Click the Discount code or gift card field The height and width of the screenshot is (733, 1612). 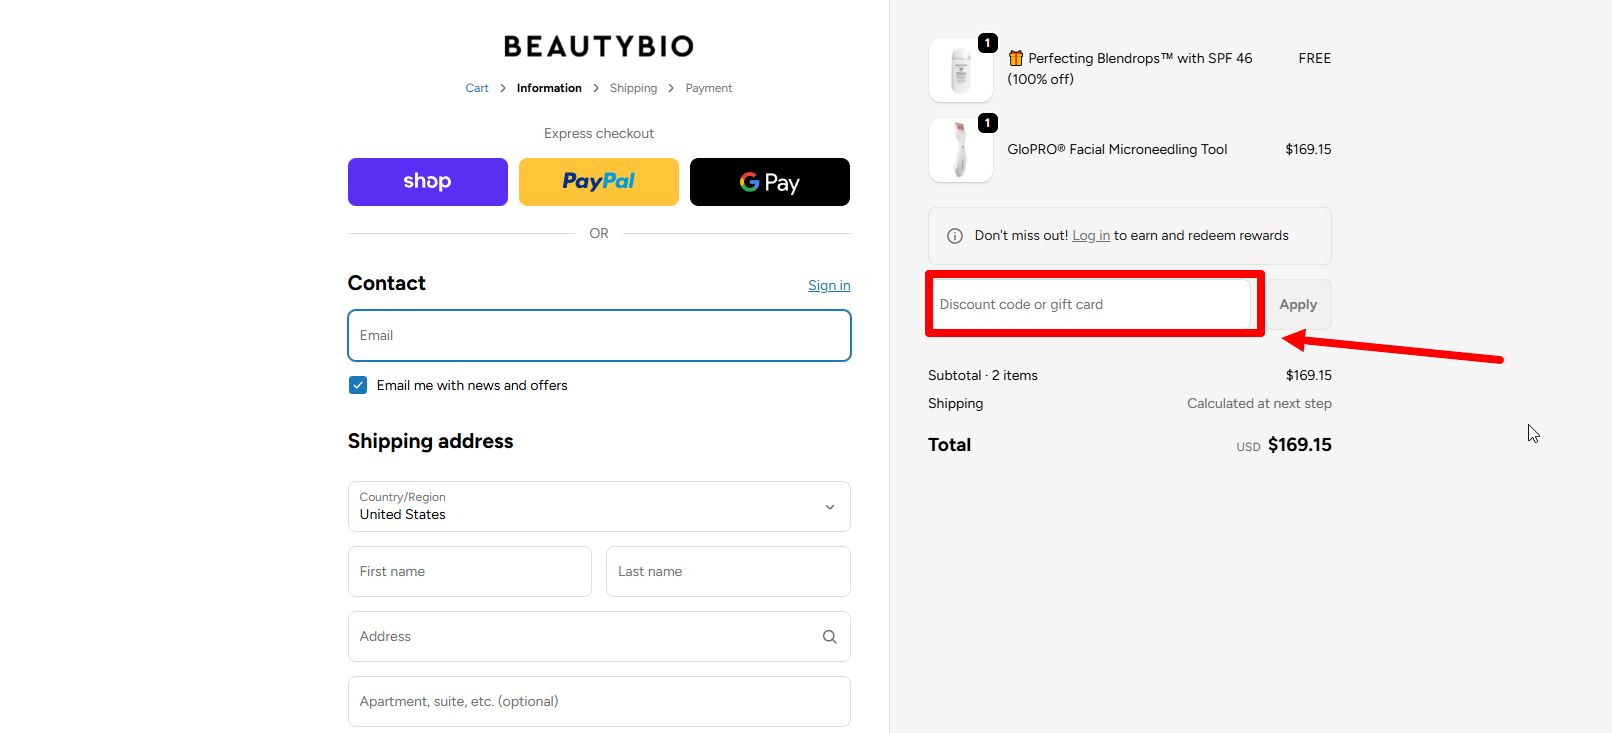1093,304
